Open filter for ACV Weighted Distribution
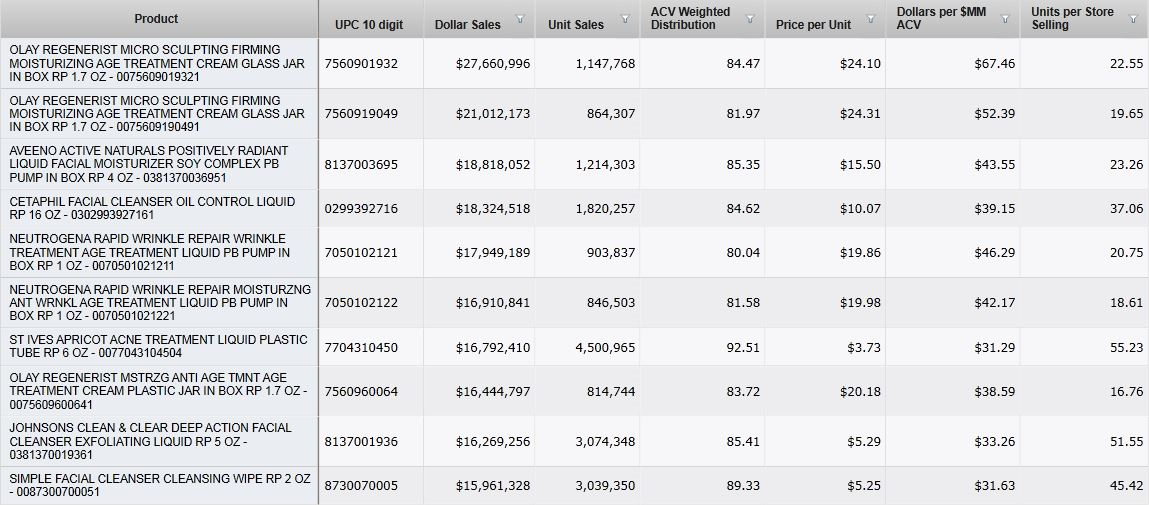The width and height of the screenshot is (1149, 505). 751,19
